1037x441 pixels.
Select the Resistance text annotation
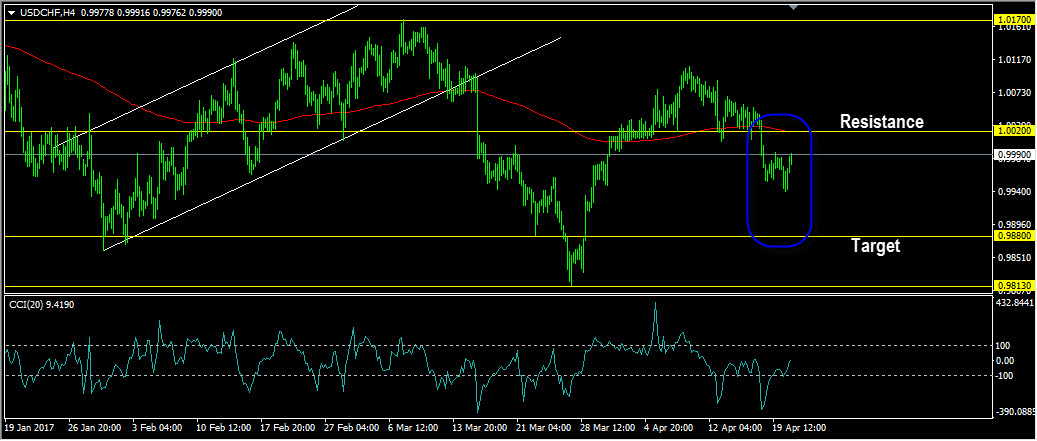coord(881,122)
